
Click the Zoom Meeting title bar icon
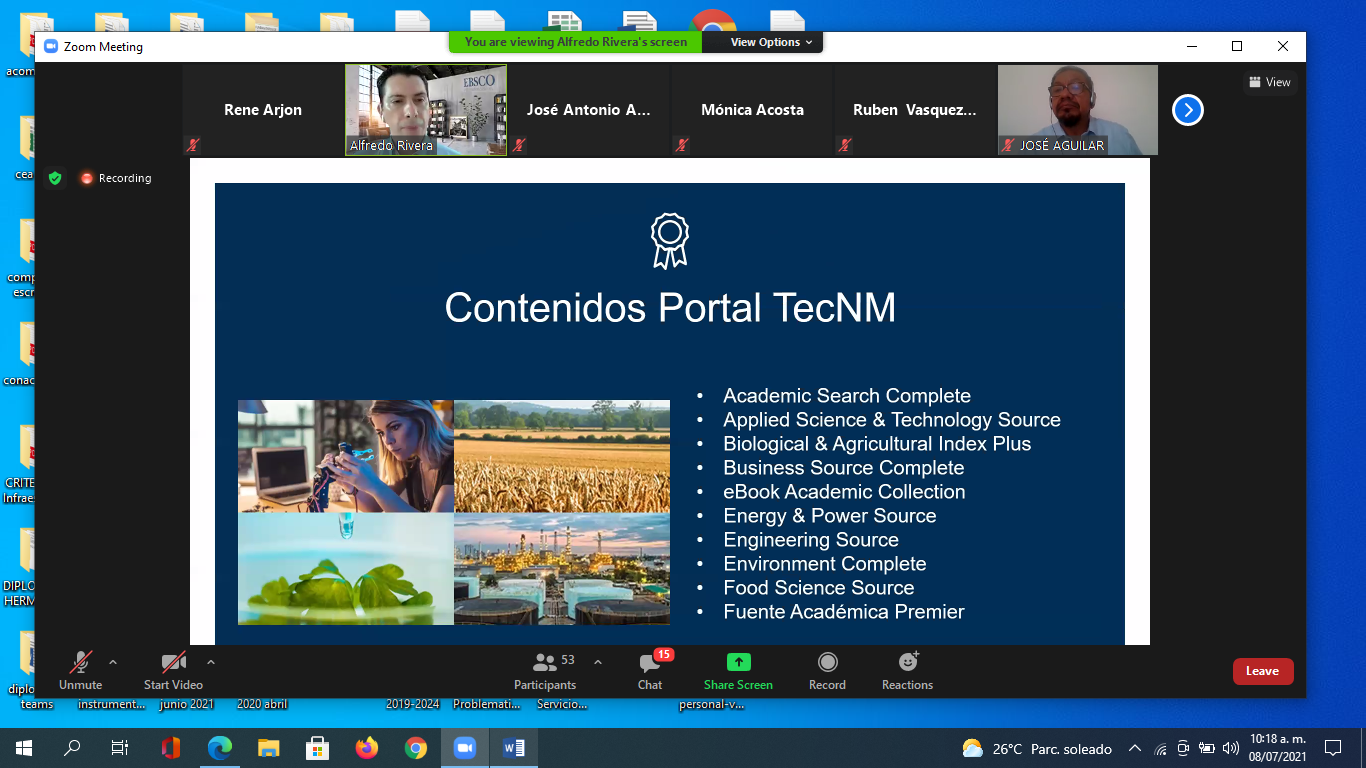point(51,46)
